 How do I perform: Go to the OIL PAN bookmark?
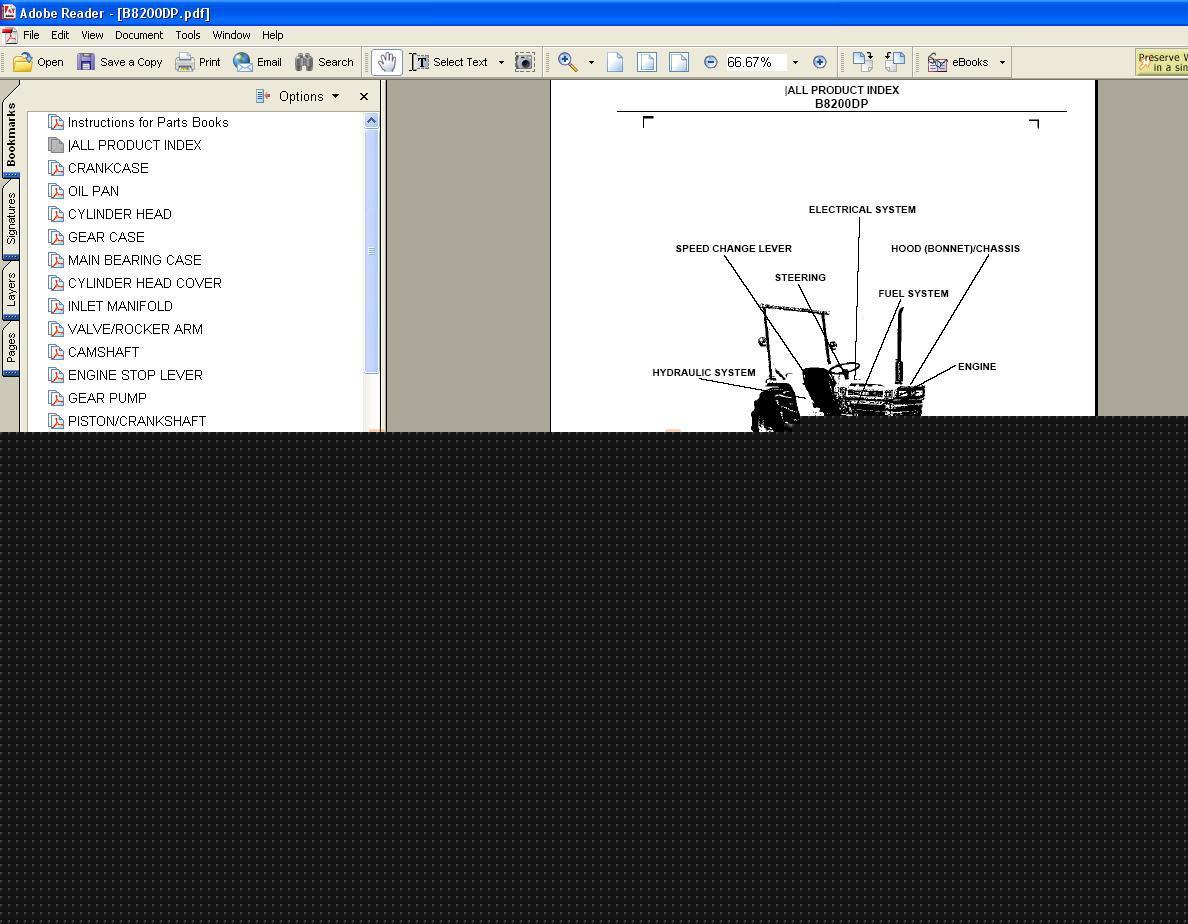[93, 191]
